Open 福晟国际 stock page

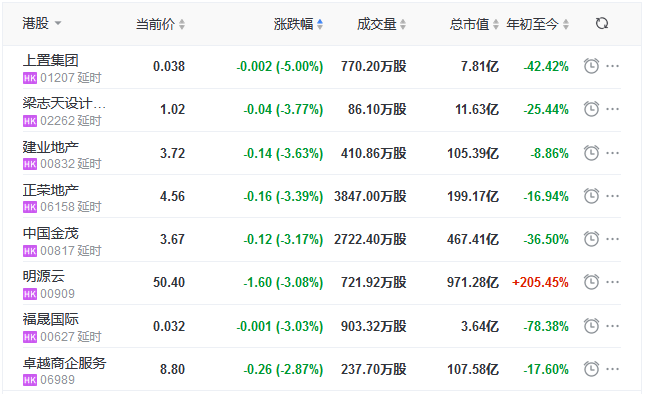(x=50, y=319)
